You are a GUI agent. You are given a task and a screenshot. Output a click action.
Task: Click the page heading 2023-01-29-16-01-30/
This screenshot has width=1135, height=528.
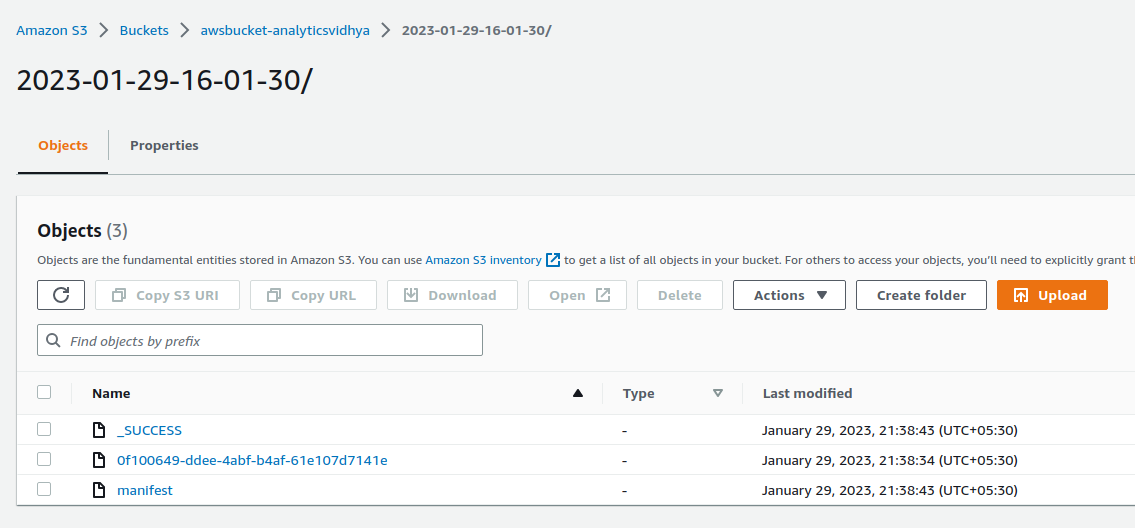(x=165, y=80)
